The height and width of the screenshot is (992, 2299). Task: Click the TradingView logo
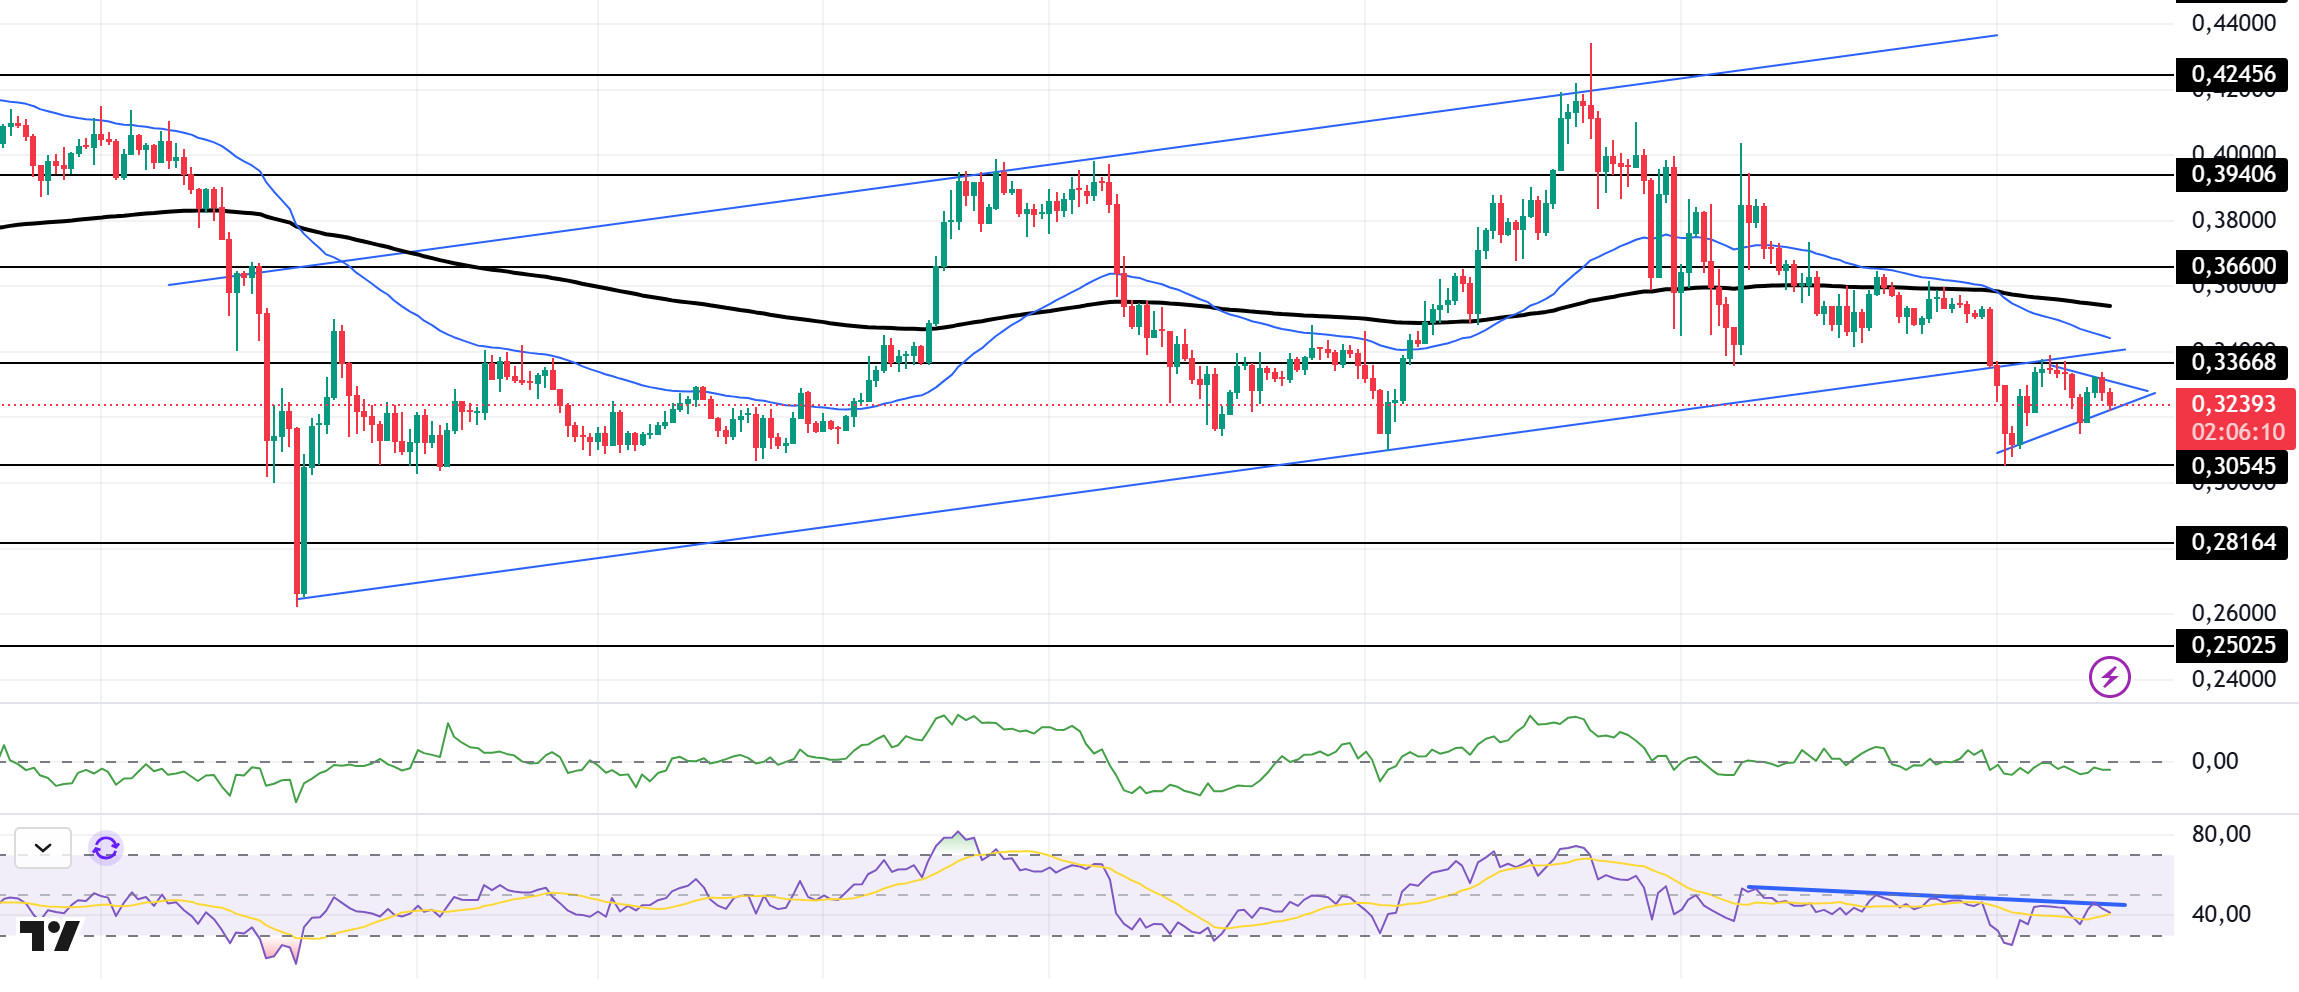pos(49,936)
